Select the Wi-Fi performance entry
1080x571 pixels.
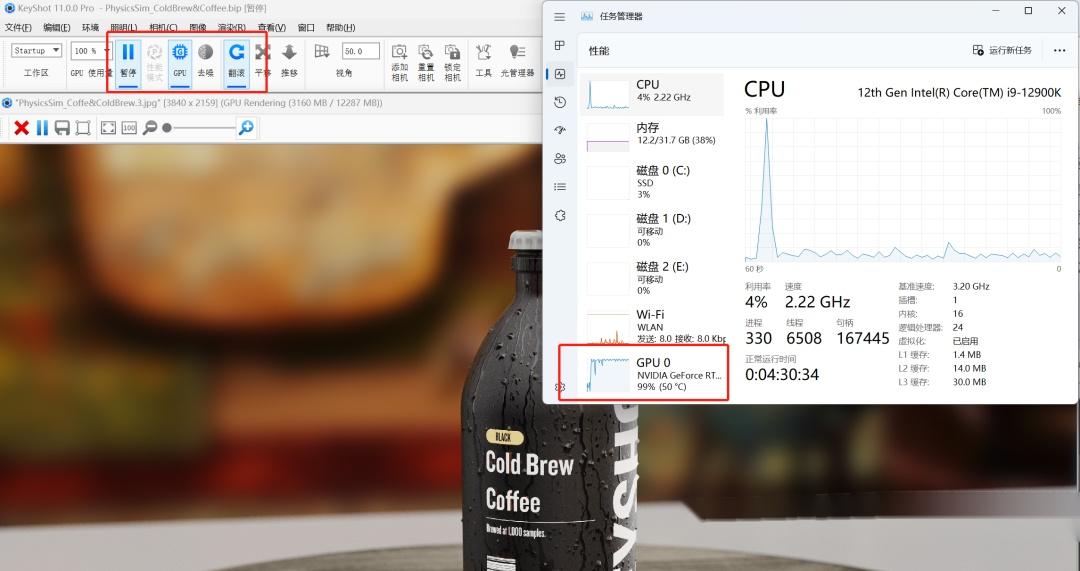[652, 326]
